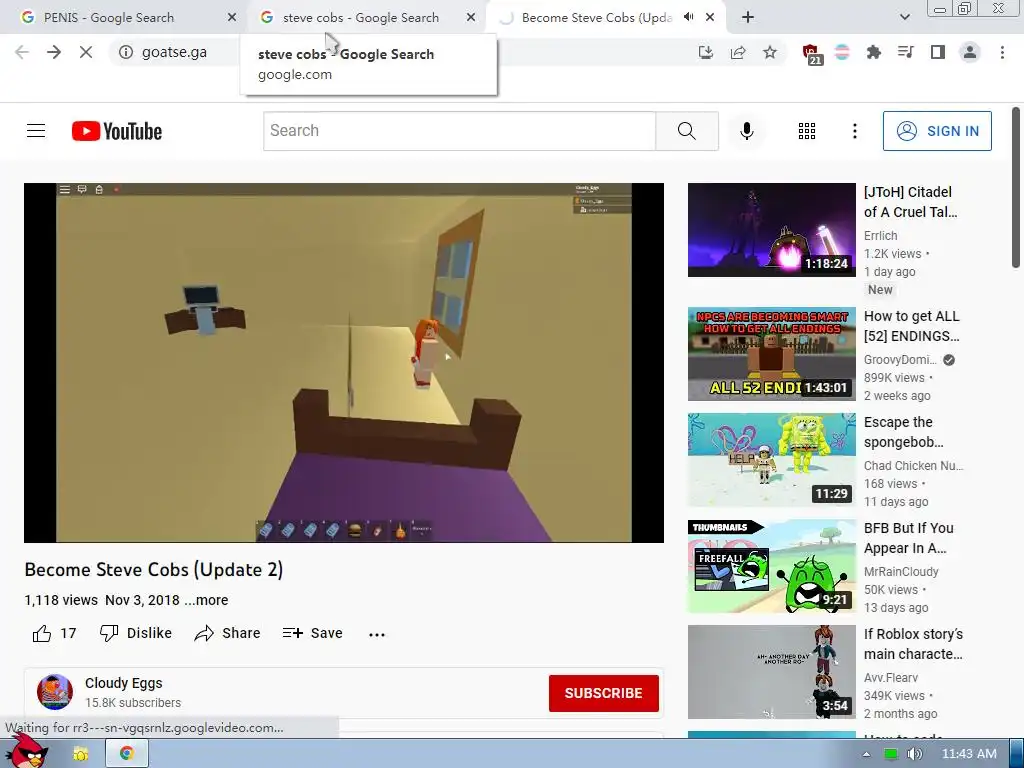Expand the video description with ...more

point(206,600)
